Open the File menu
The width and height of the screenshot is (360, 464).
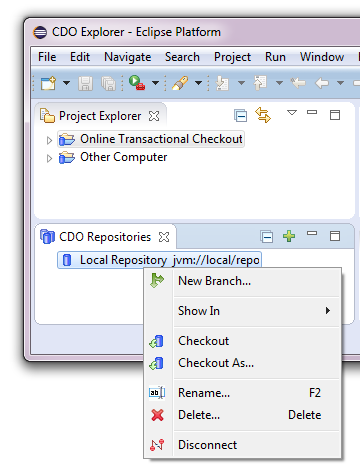tap(47, 57)
